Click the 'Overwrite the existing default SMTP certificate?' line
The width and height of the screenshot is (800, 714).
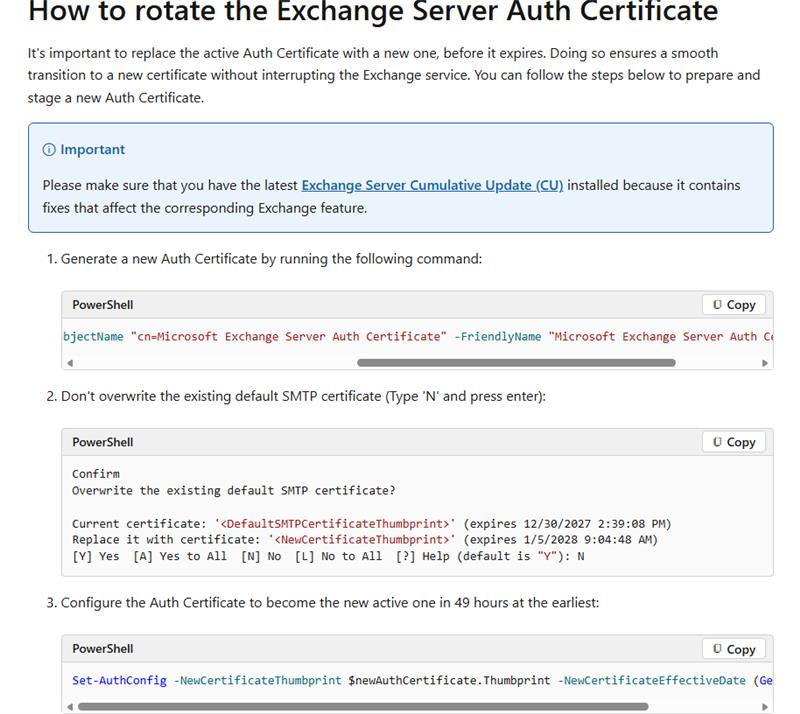(234, 490)
